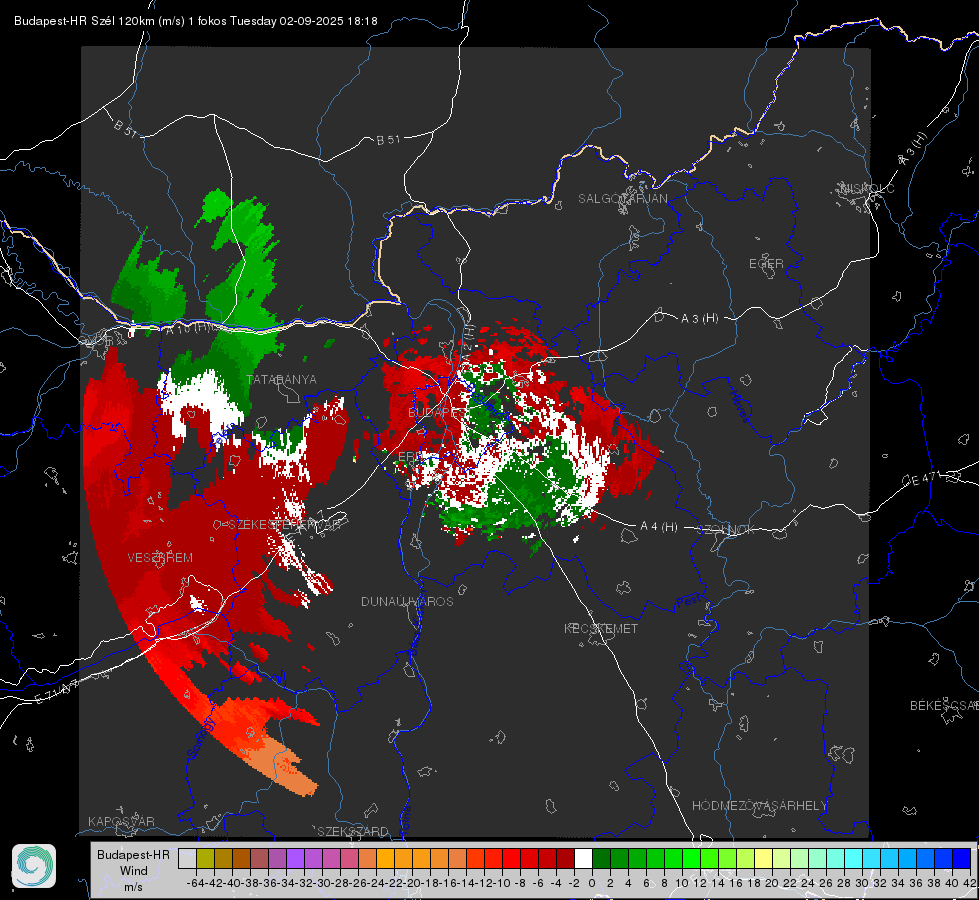The image size is (979, 900).
Task: Pick the bright green swatch between 10 and 12
Action: pos(691,858)
